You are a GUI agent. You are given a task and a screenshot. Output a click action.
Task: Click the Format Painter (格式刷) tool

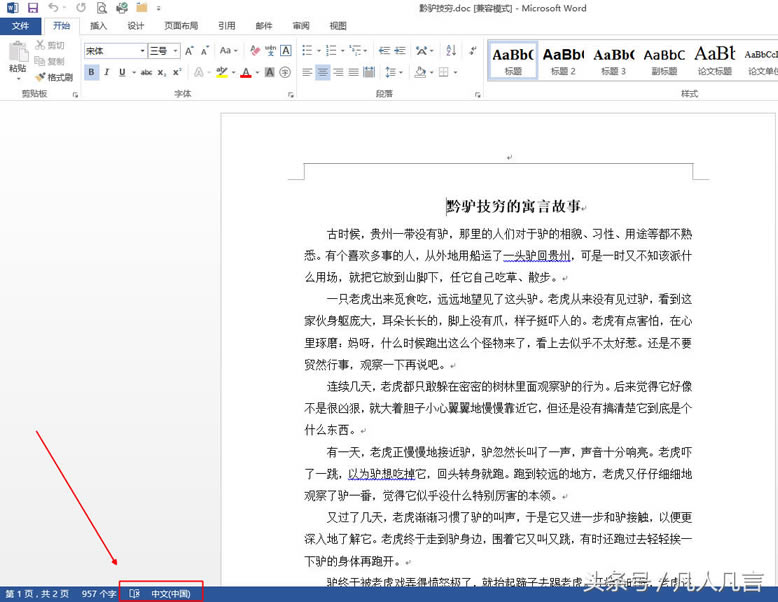(x=53, y=77)
